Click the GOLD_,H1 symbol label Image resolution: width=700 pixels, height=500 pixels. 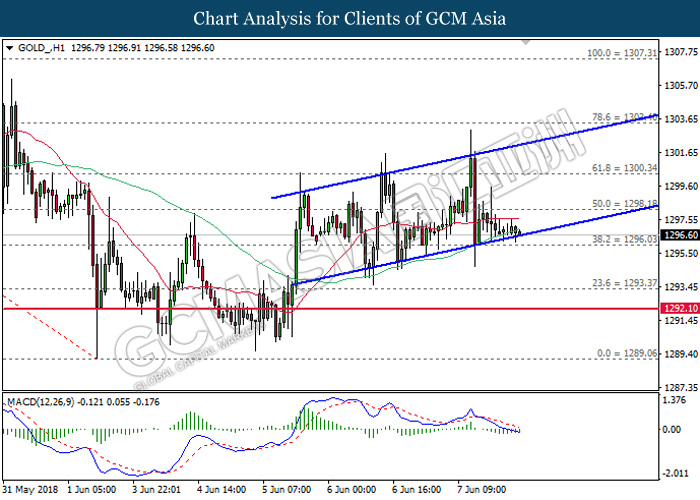(x=37, y=47)
